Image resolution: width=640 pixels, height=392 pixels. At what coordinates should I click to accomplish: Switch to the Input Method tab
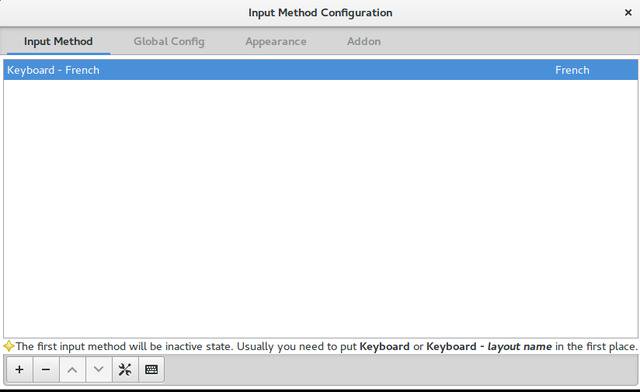click(58, 41)
